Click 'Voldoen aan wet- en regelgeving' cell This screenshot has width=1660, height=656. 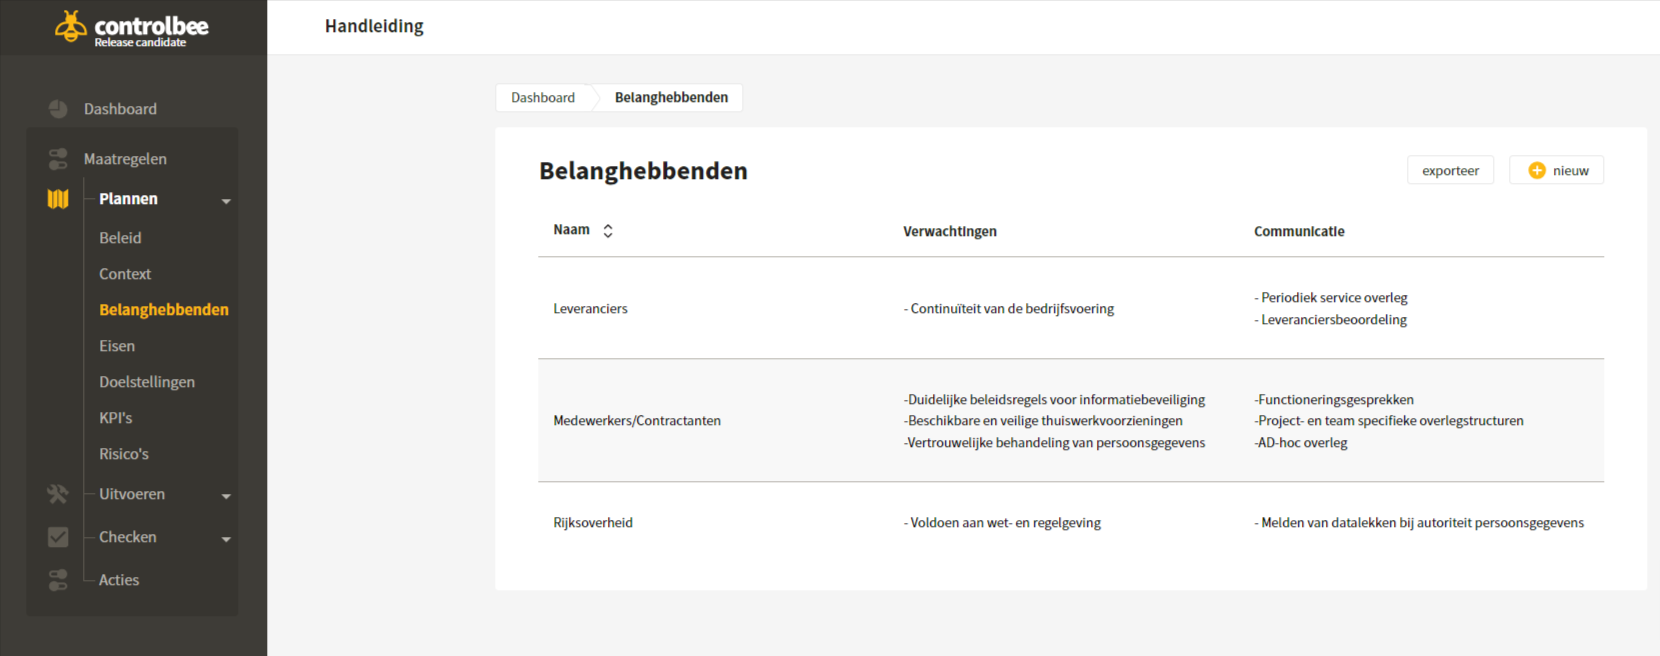tap(1002, 523)
